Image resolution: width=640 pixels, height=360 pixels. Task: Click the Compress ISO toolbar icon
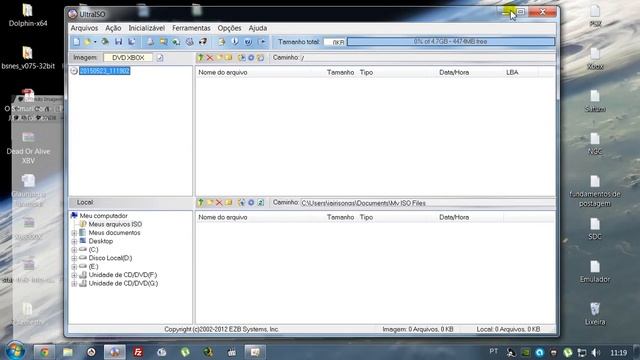[x=176, y=42]
